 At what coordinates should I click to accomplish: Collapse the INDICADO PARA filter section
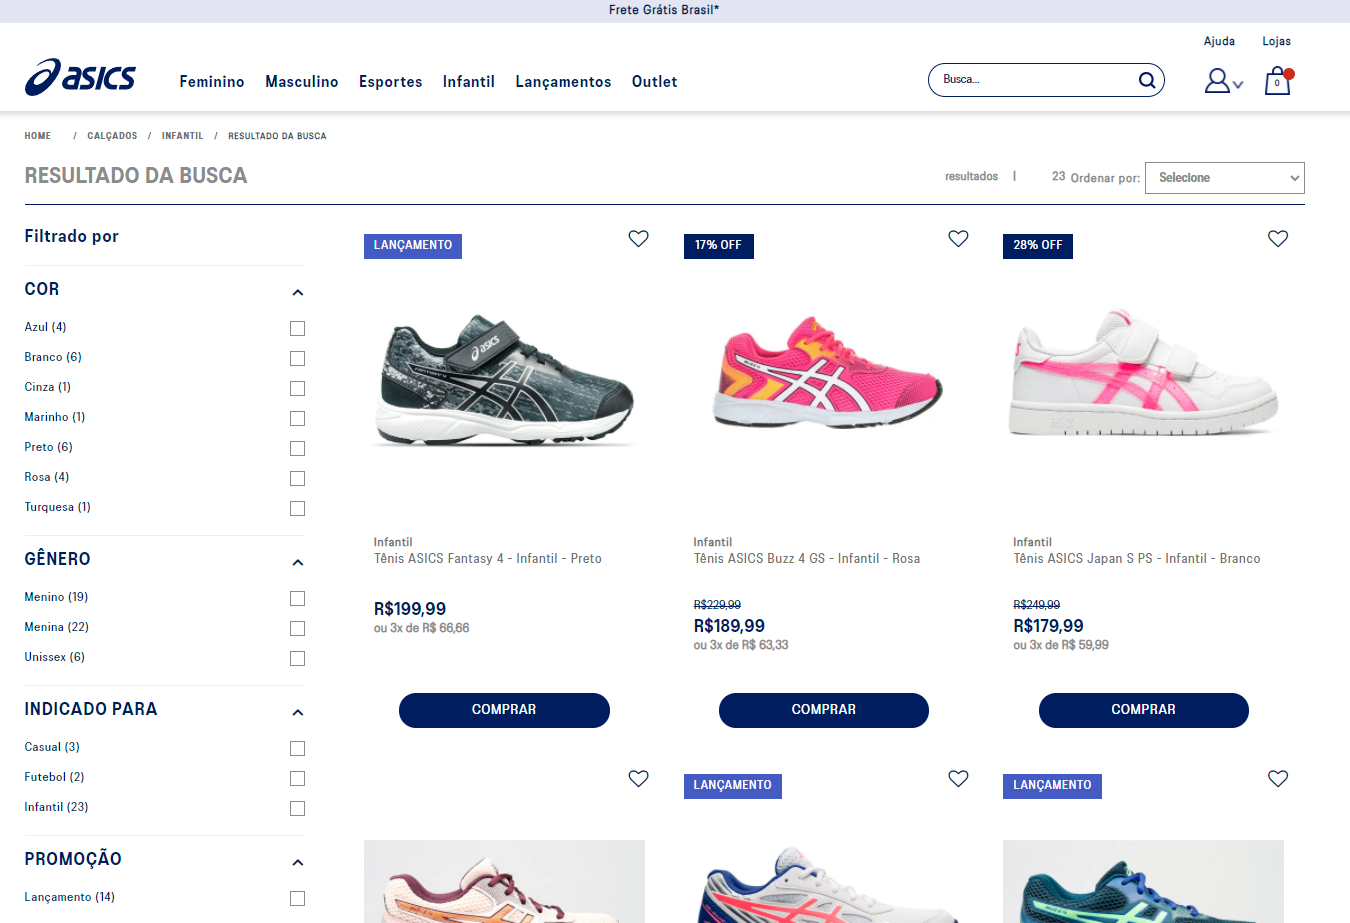pos(297,713)
